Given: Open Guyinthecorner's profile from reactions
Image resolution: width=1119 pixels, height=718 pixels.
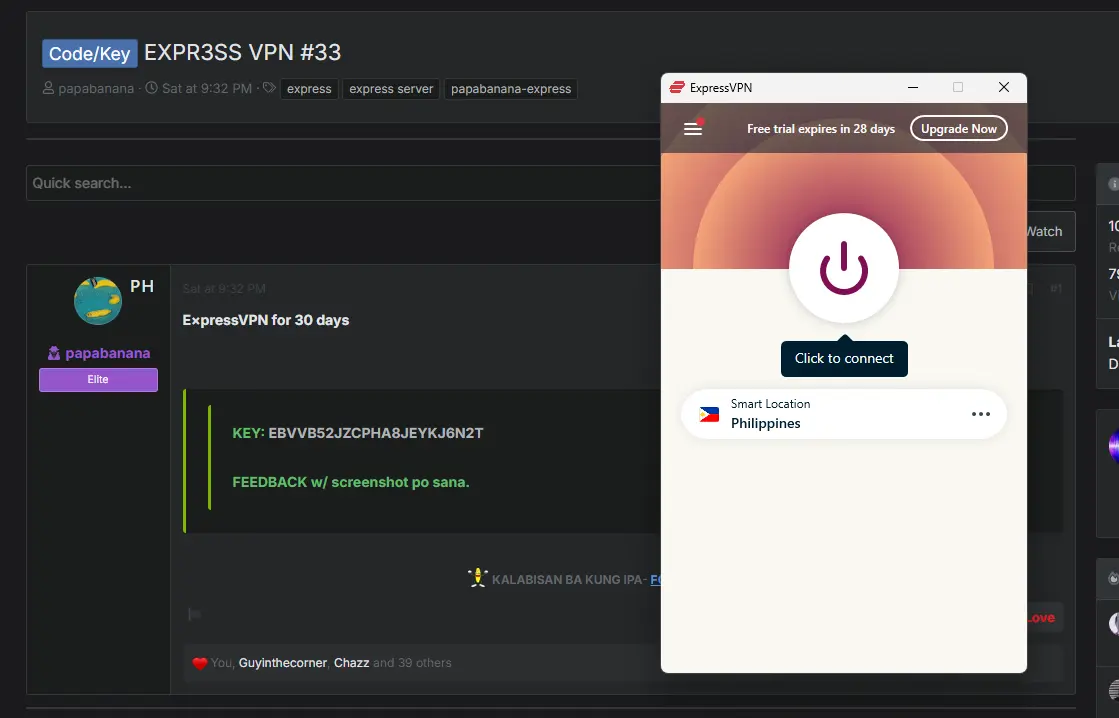Looking at the screenshot, I should (x=283, y=663).
